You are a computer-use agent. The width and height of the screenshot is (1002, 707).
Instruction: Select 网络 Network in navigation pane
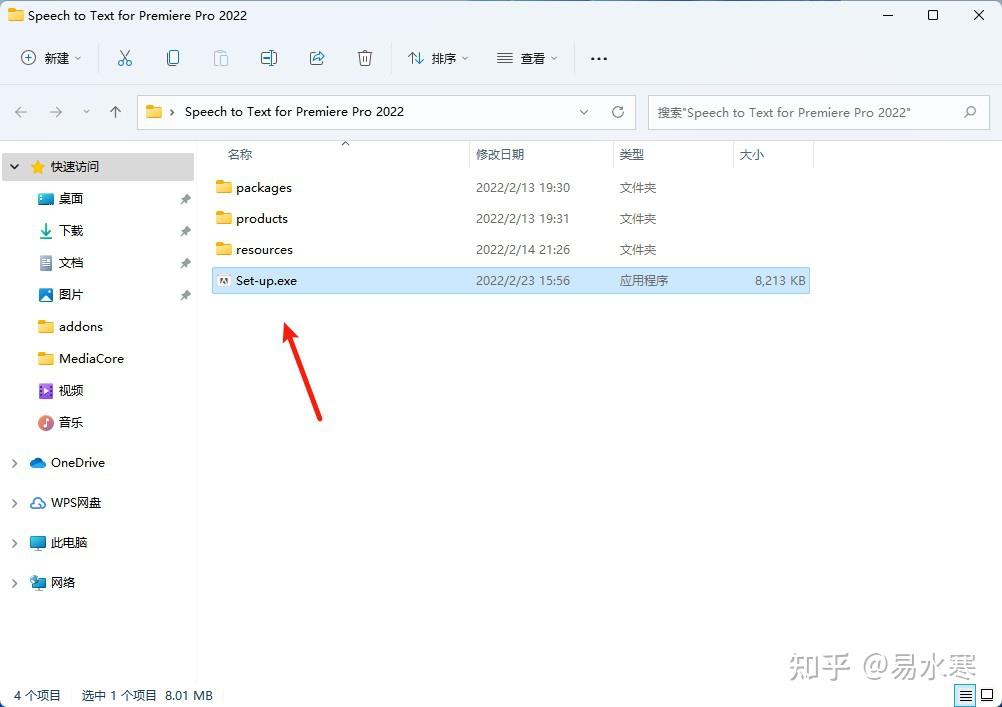click(63, 582)
